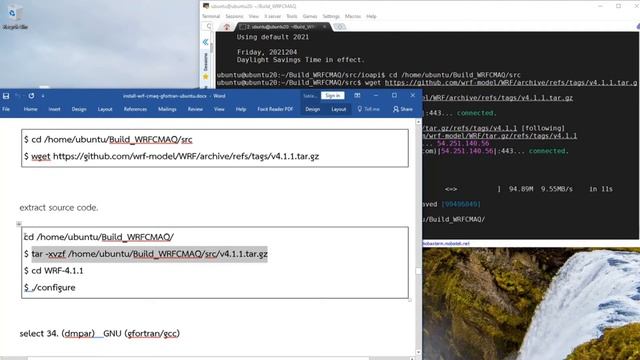Click the Redo icon in Word's quick access toolbar

(31, 96)
